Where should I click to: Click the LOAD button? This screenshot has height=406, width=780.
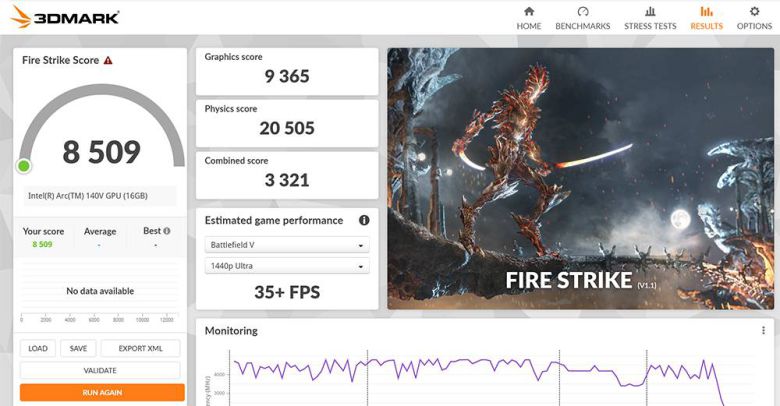pos(38,348)
